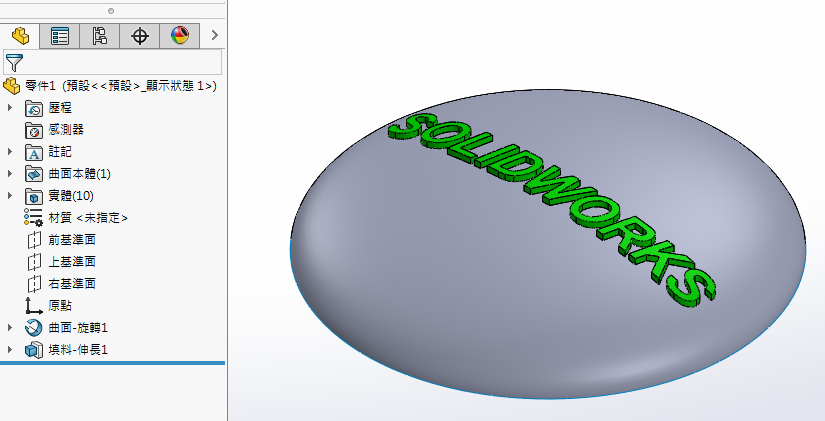Select the 上基準面 top plane
The image size is (825, 421).
tap(72, 262)
